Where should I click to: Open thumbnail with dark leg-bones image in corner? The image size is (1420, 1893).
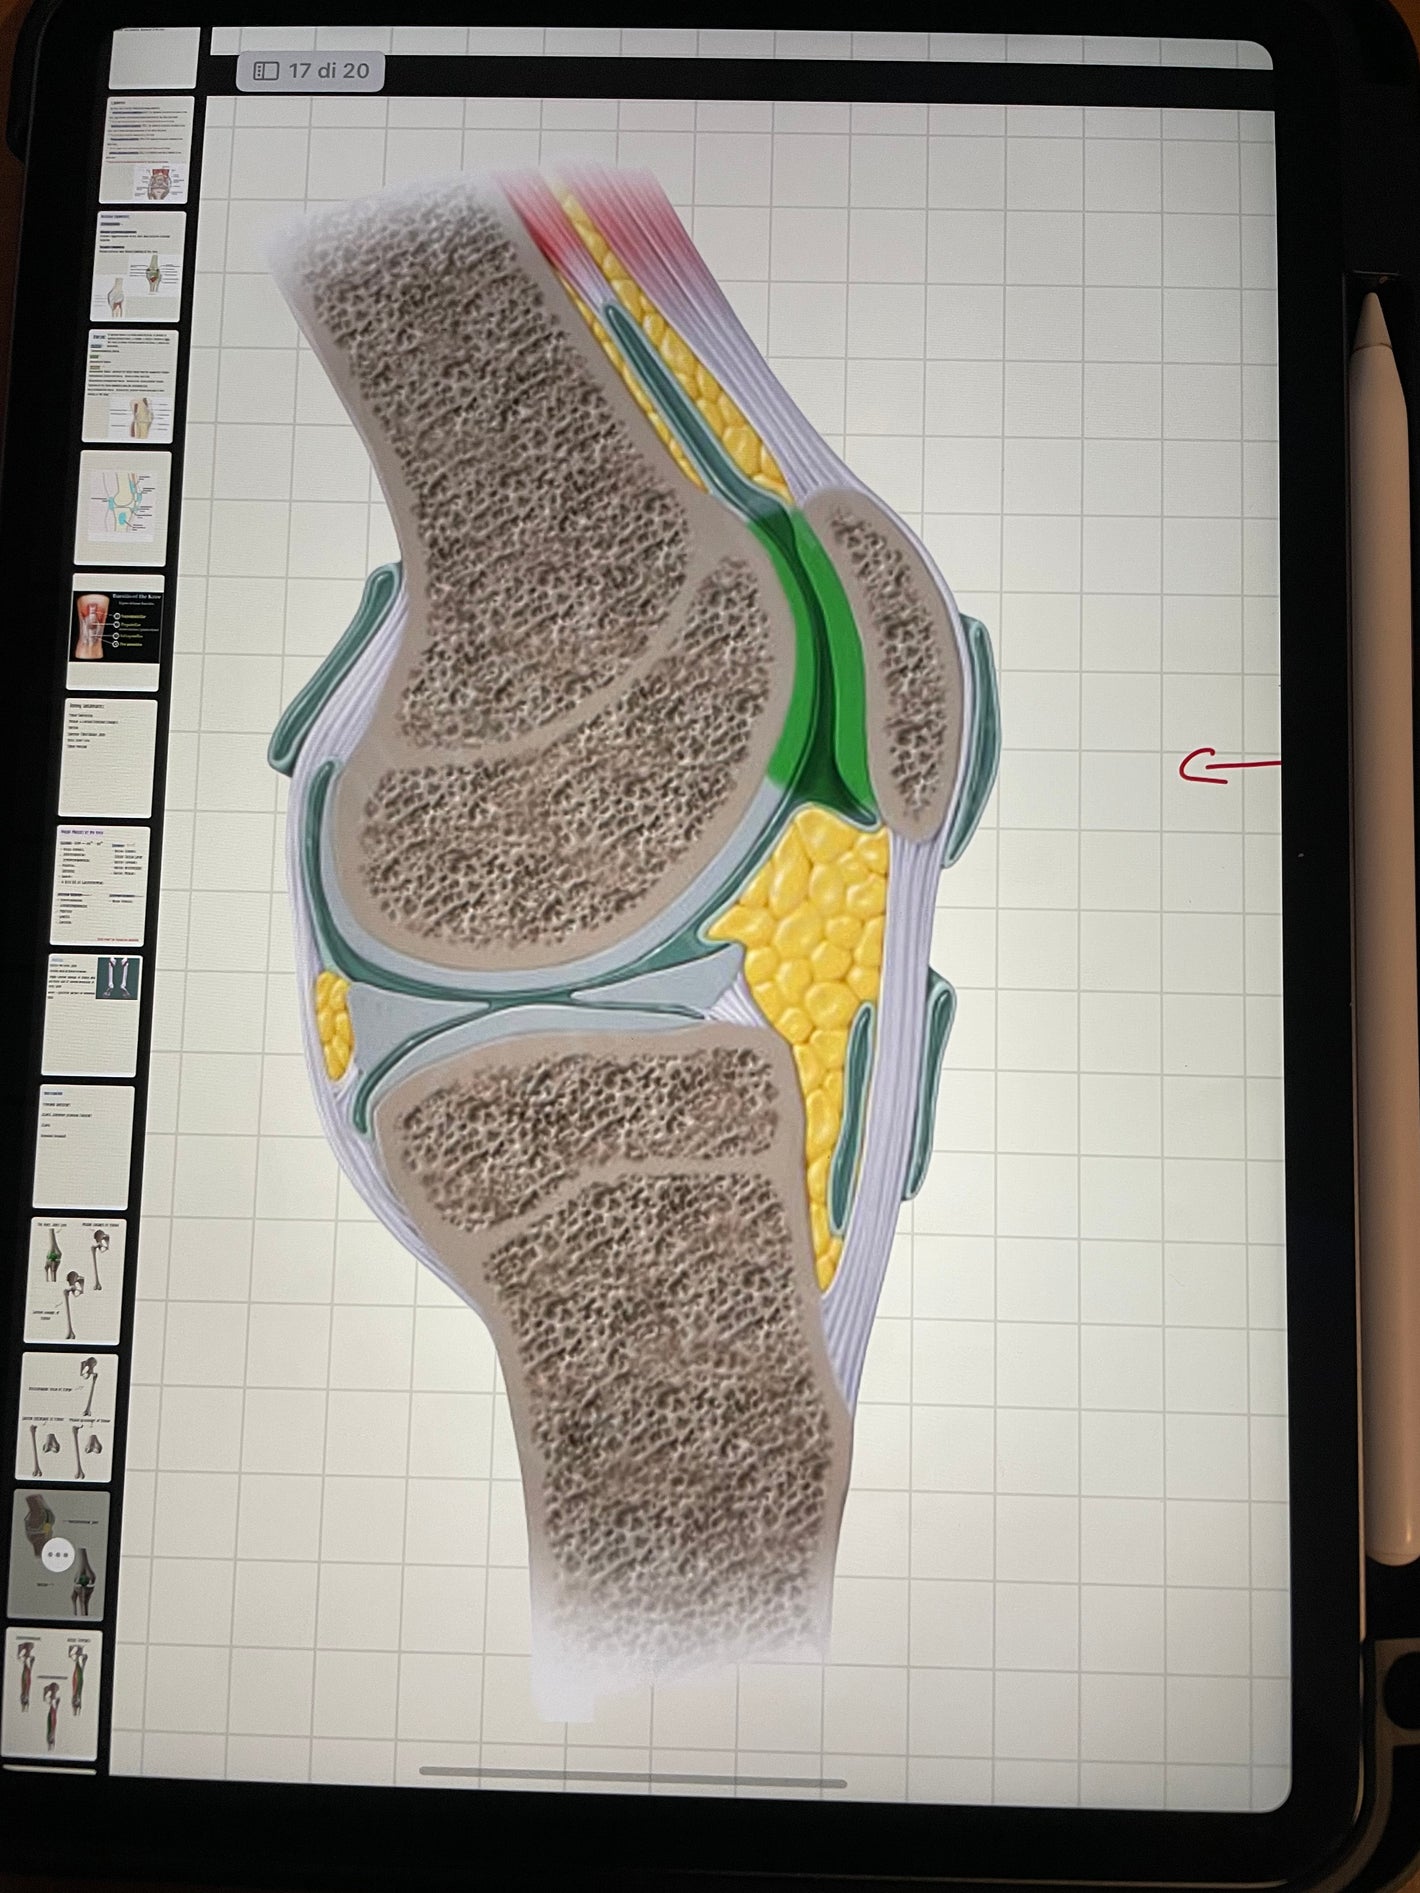[x=92, y=1015]
